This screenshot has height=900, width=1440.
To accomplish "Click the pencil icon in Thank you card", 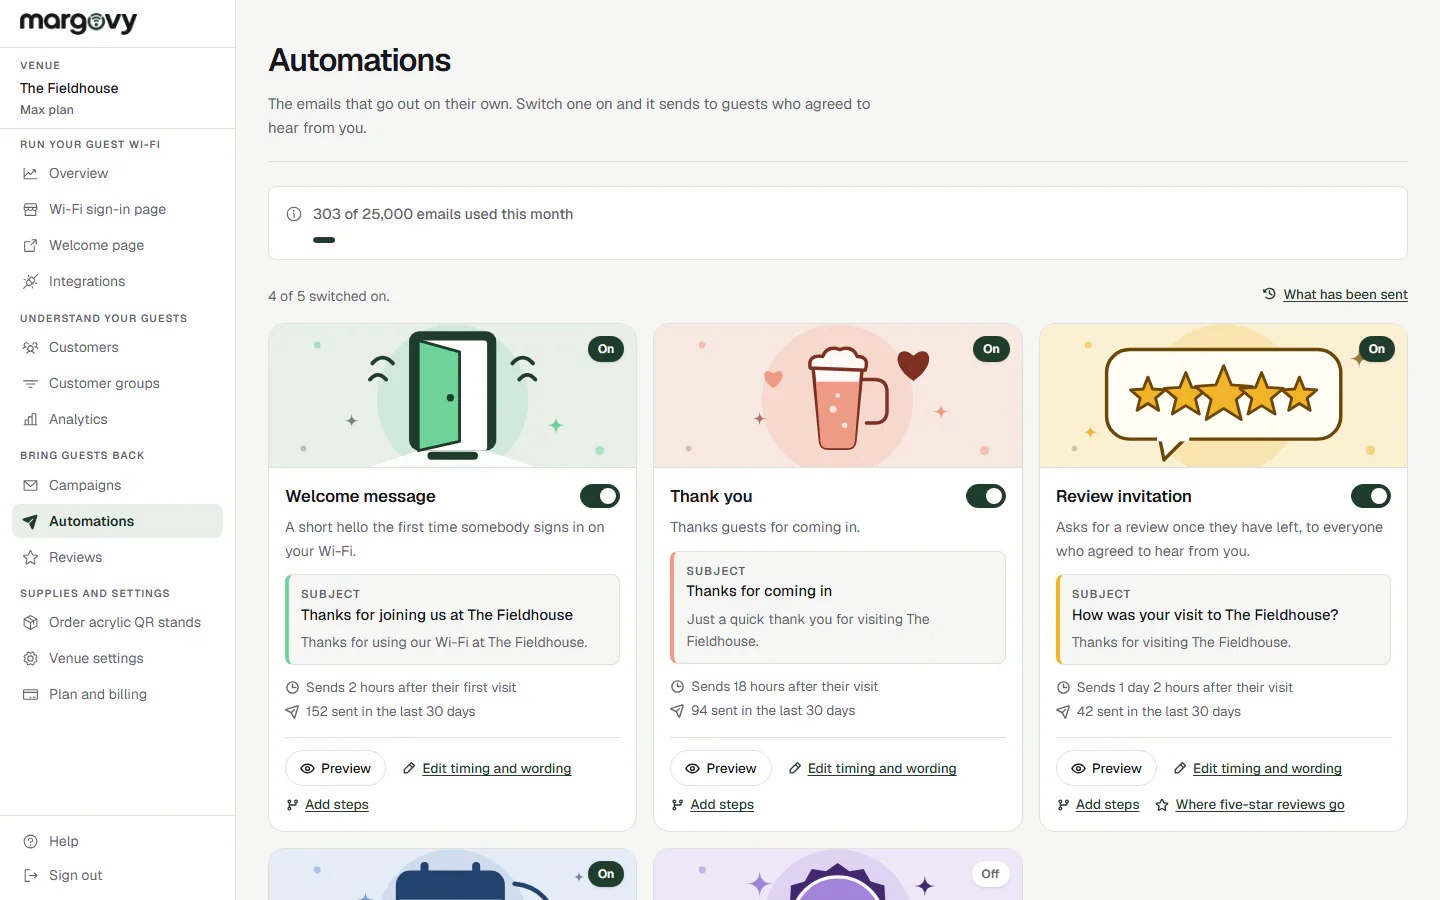I will (795, 768).
